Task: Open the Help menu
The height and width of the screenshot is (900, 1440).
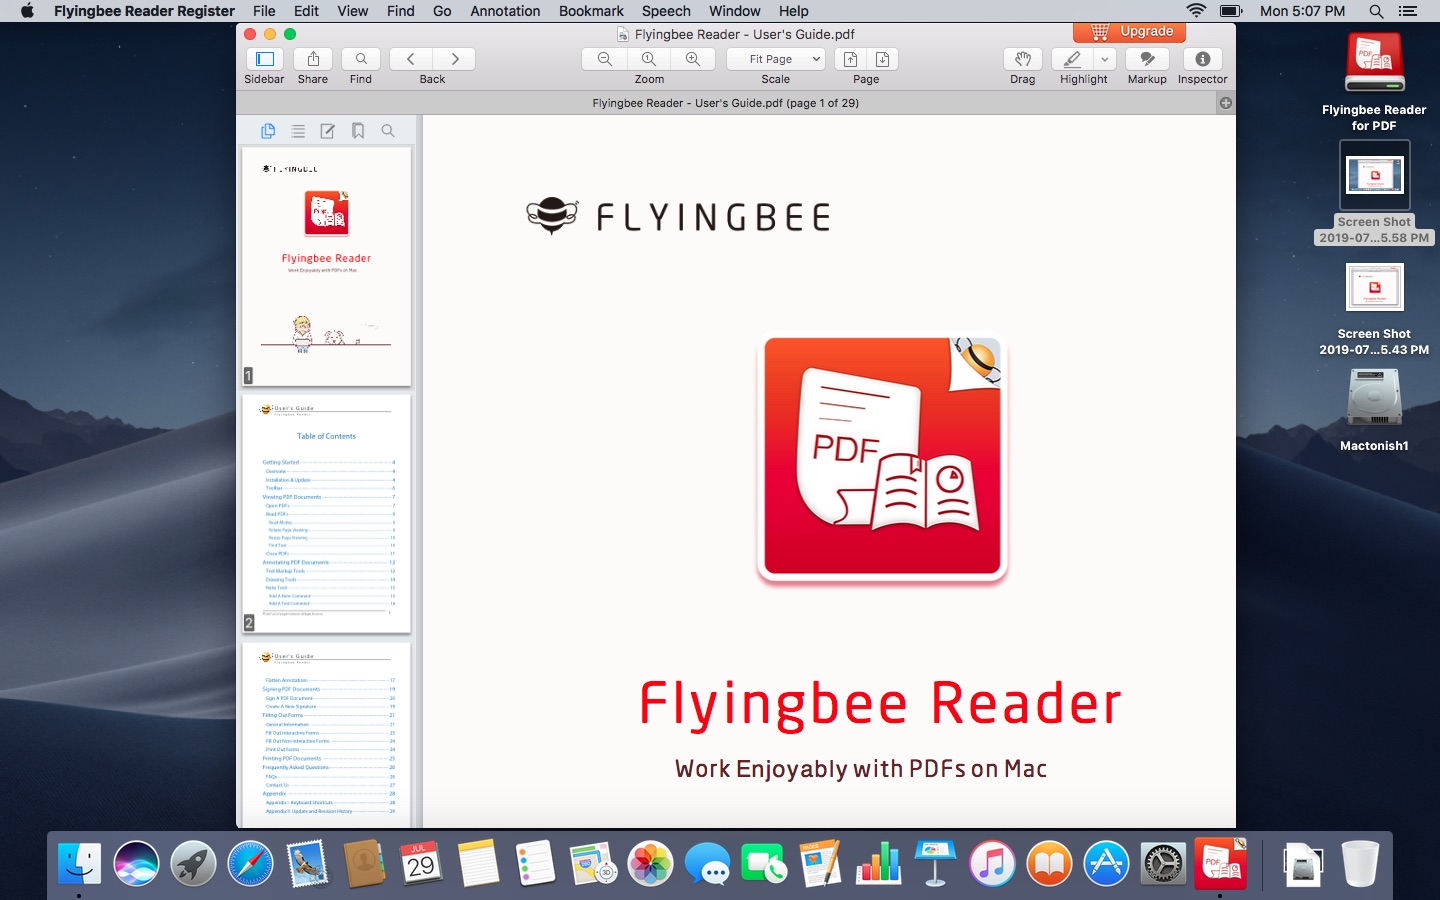Action: tap(794, 11)
